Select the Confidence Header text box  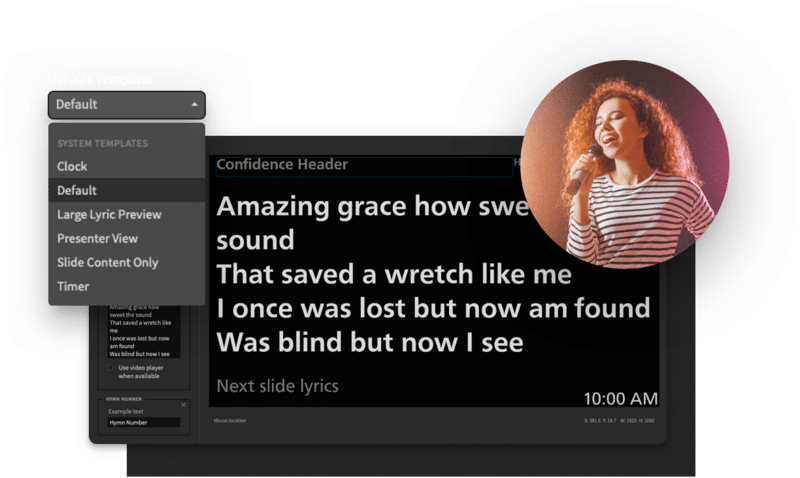coord(363,165)
